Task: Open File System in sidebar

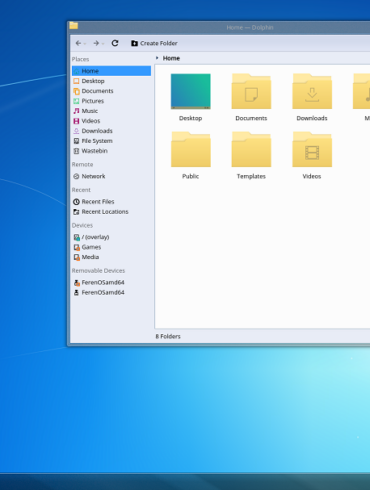Action: coord(111,141)
